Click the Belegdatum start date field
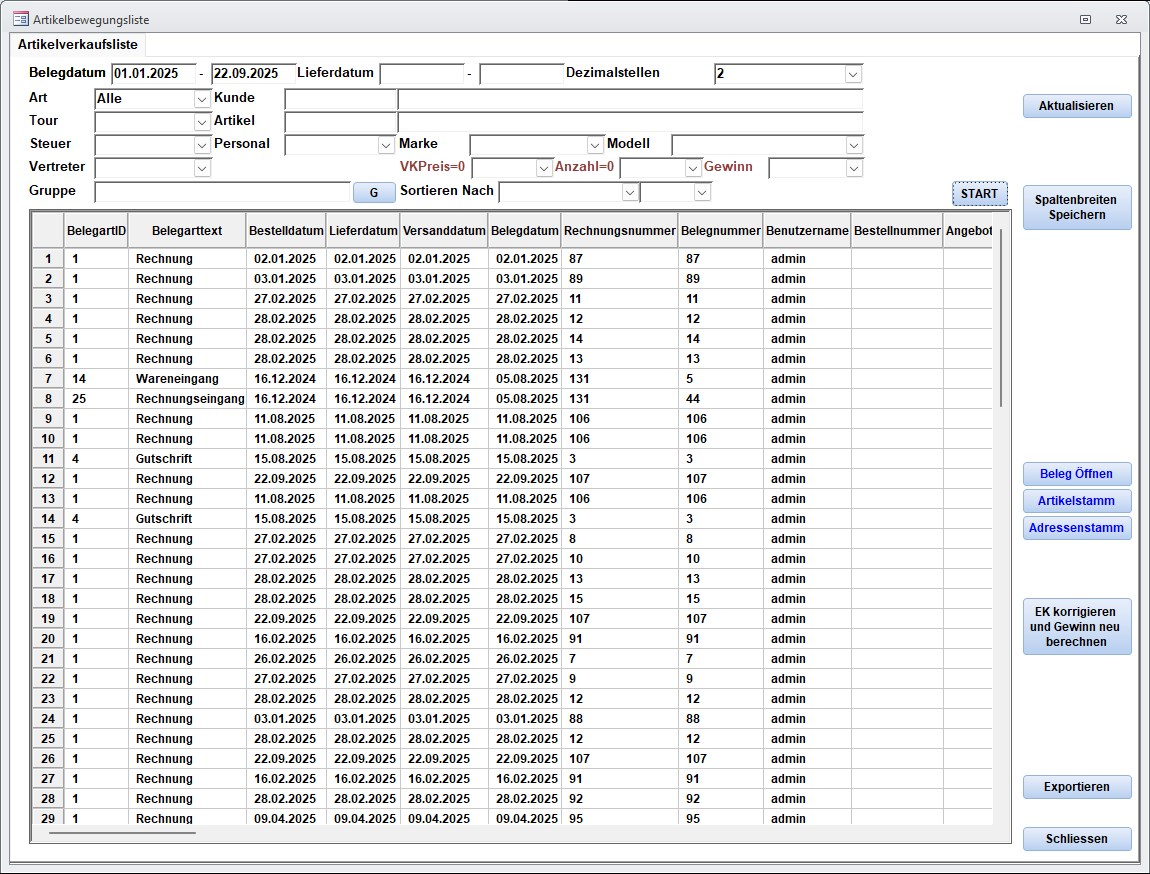This screenshot has height=874, width=1150. [153, 74]
